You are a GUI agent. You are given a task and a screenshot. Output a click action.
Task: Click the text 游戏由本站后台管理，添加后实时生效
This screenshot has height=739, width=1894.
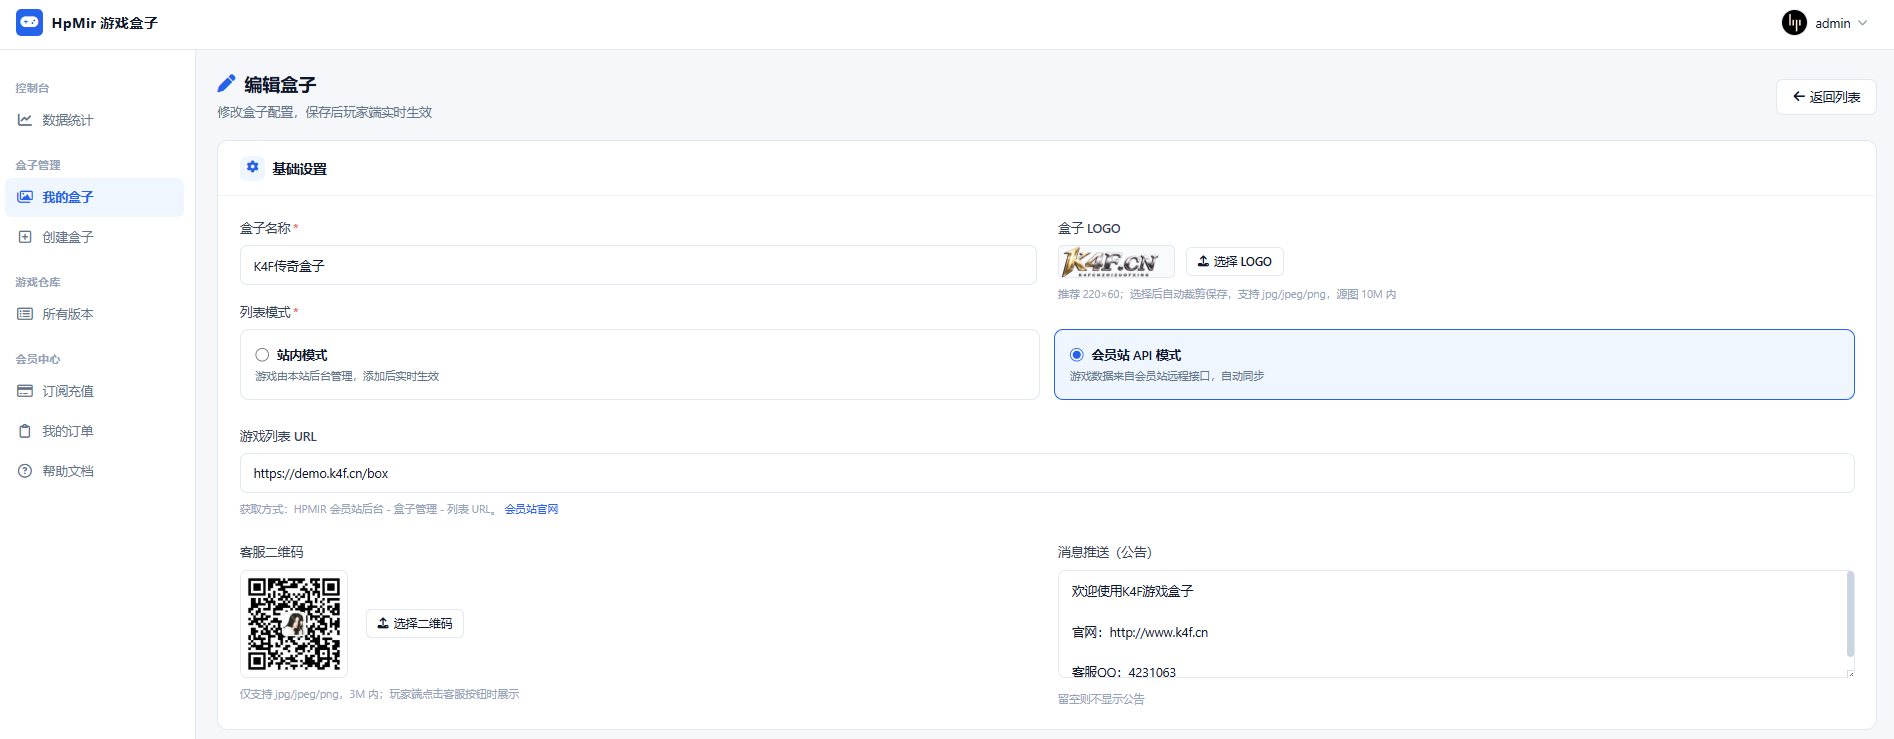(347, 376)
